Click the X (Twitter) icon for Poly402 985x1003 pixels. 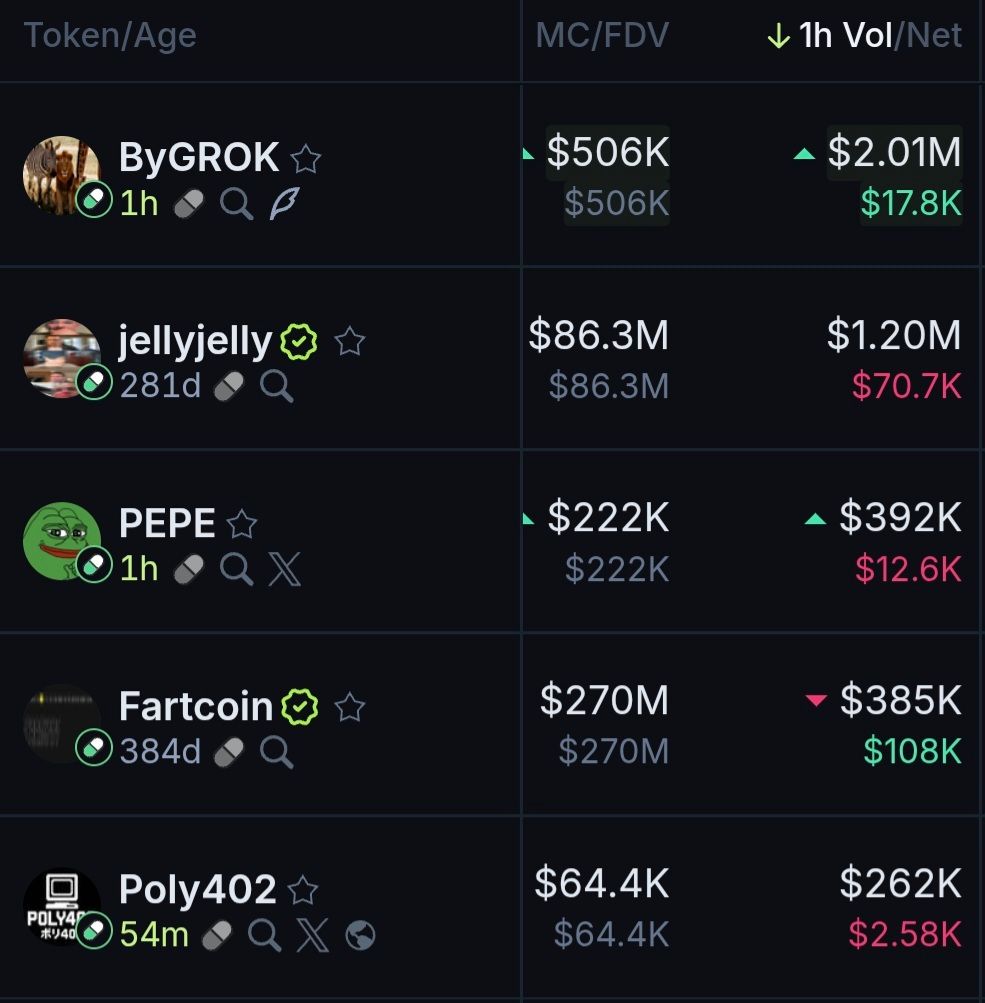312,935
